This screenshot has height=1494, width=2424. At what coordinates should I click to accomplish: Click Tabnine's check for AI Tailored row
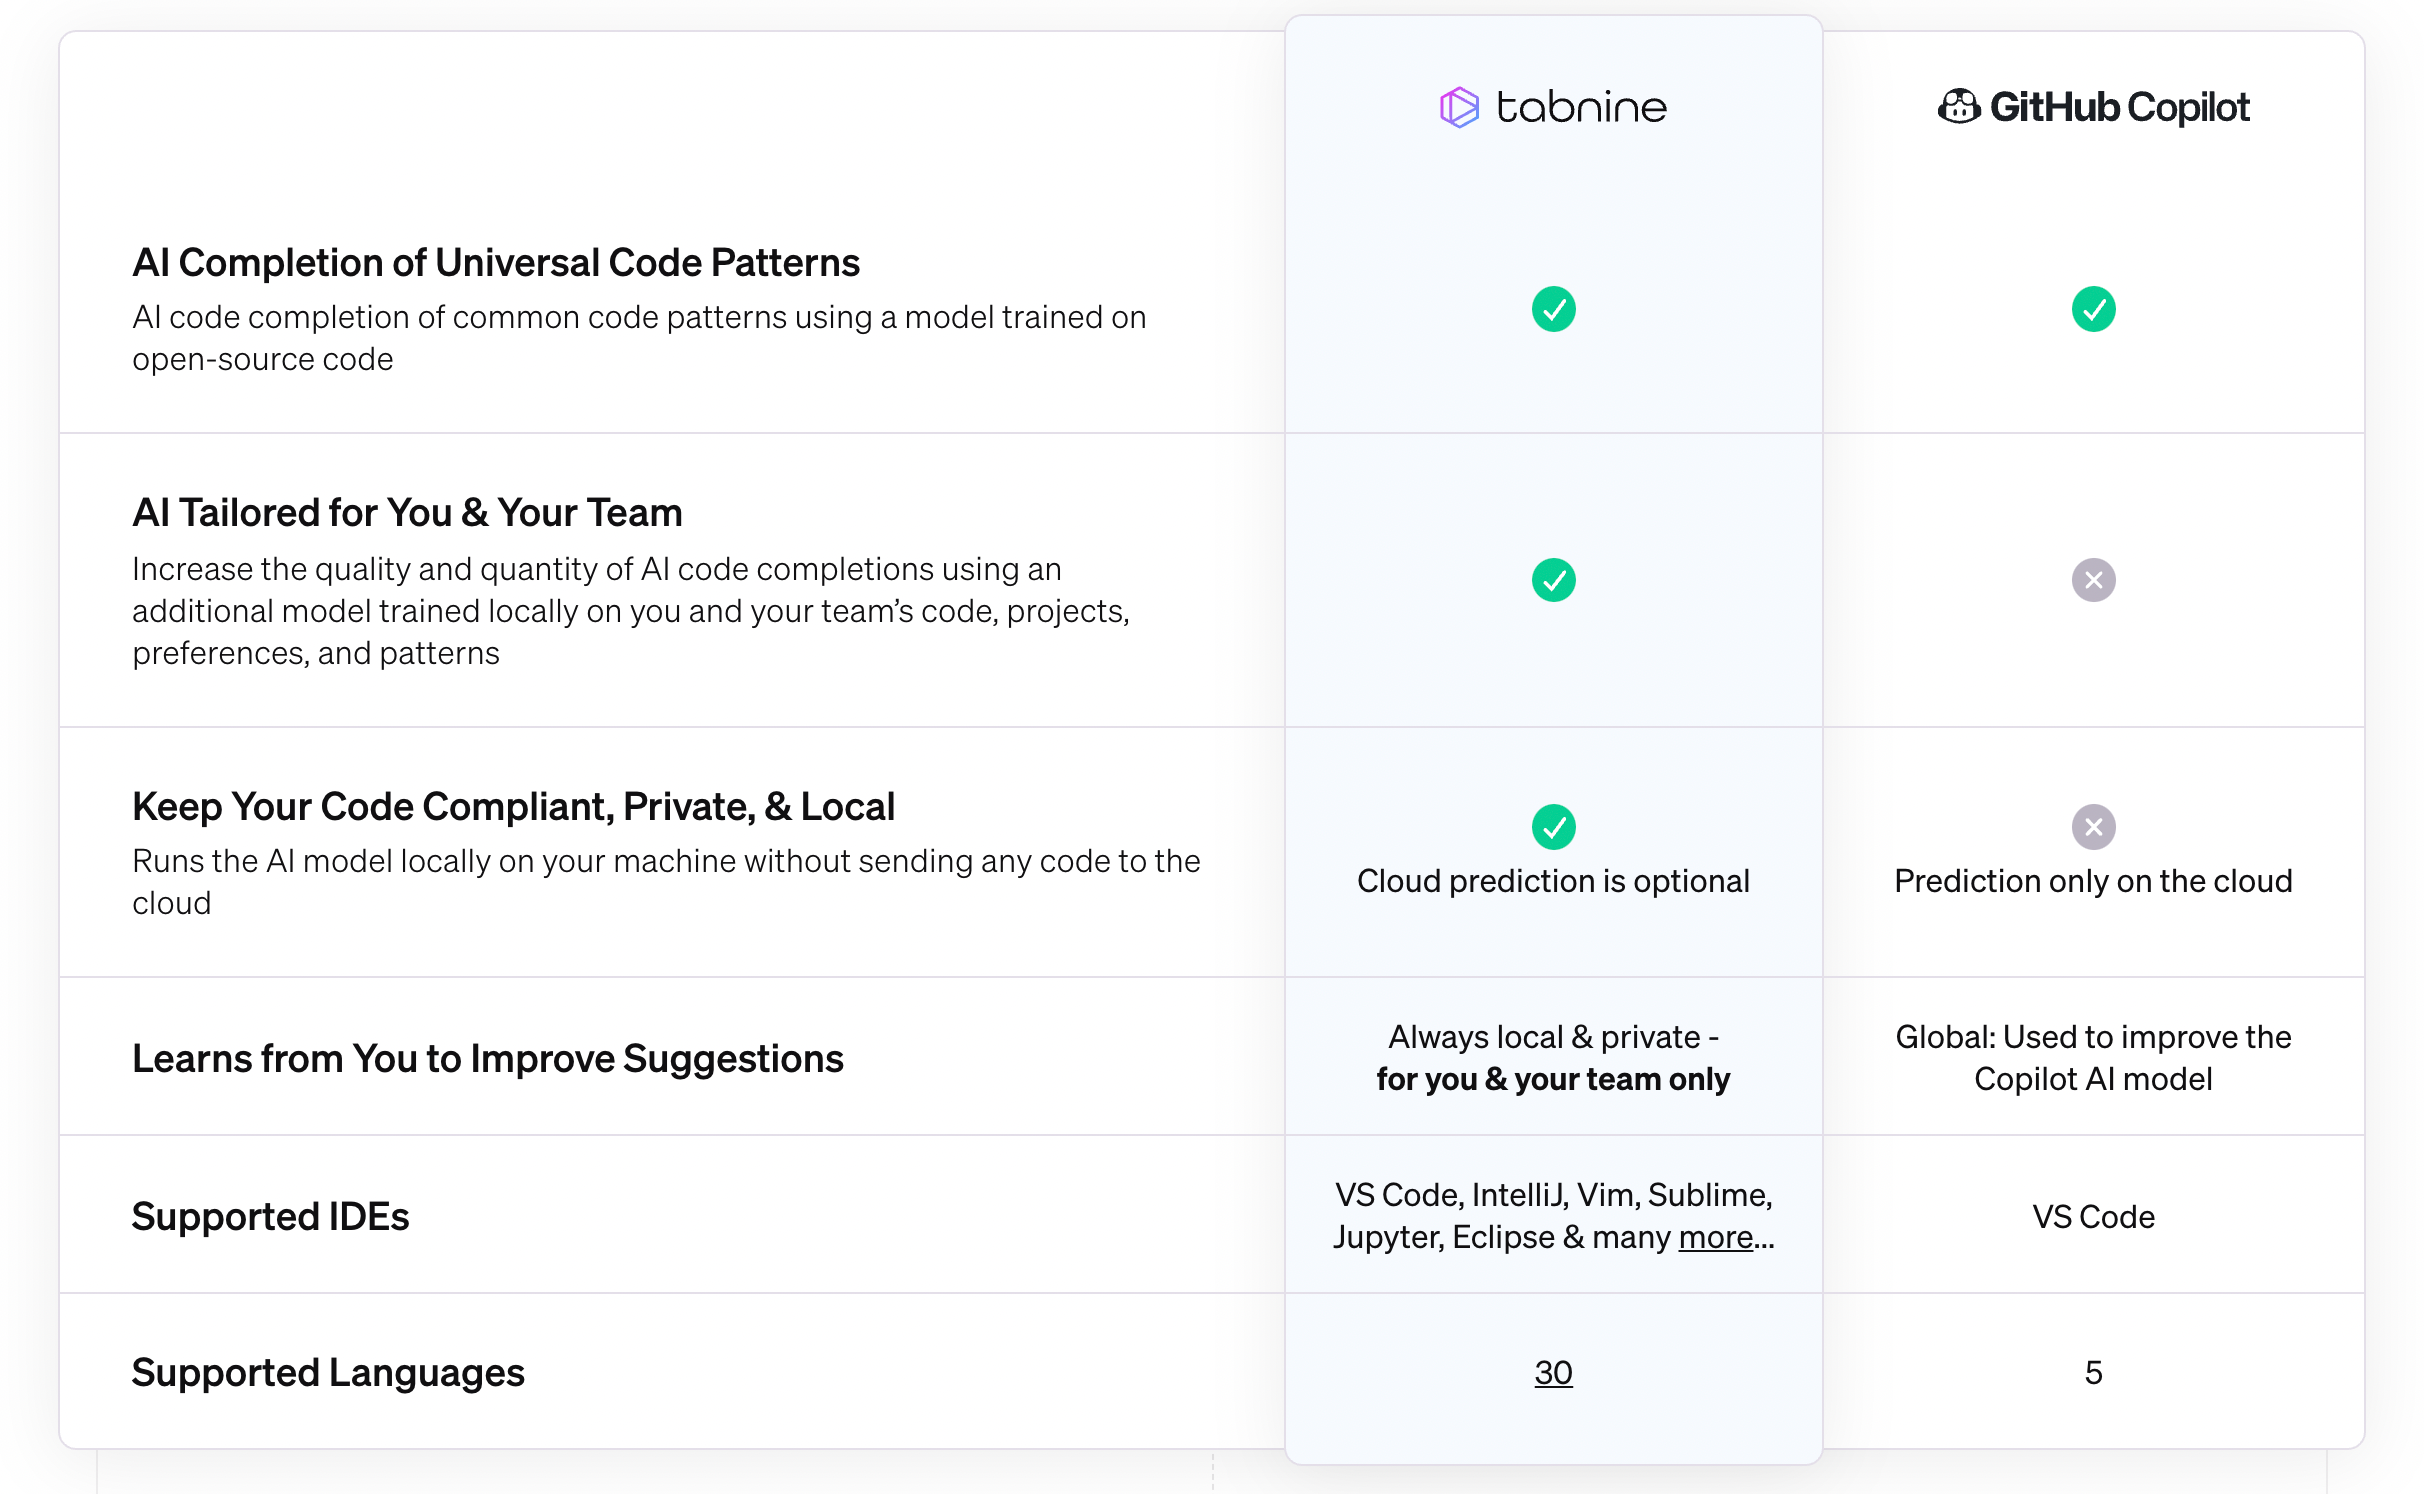click(1553, 580)
